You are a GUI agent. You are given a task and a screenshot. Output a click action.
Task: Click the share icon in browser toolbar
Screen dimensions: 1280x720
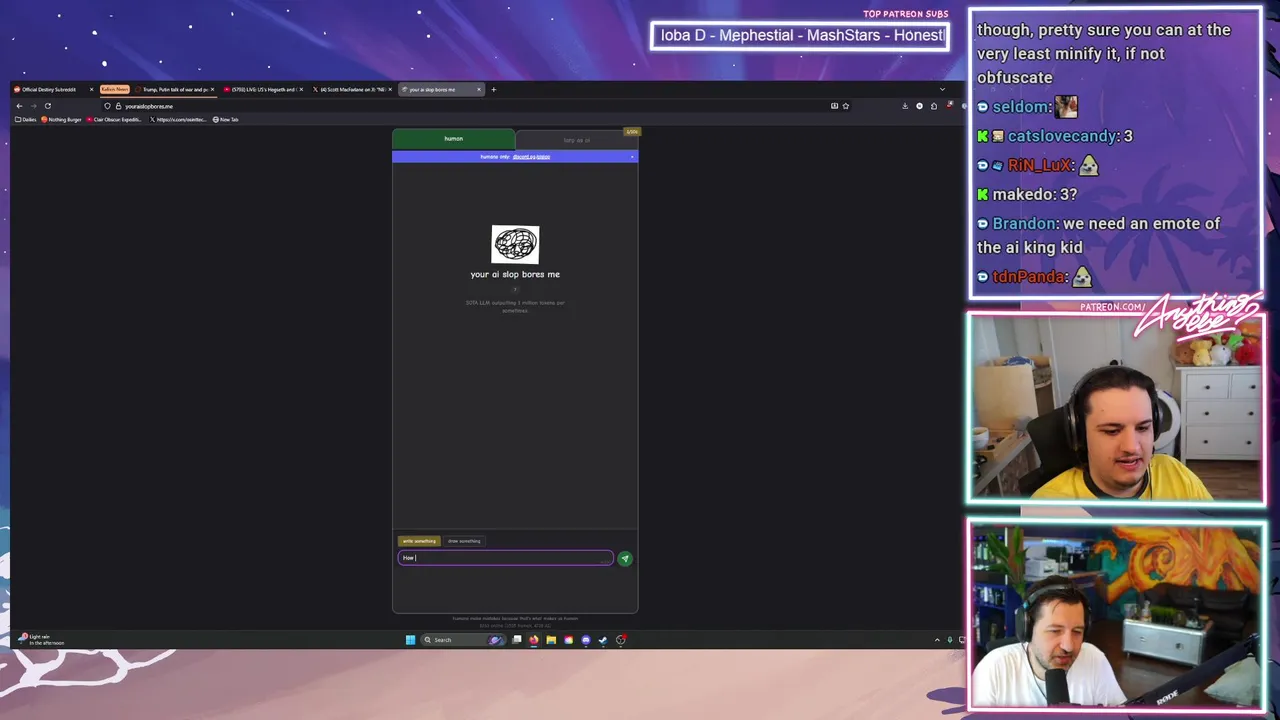click(x=934, y=106)
